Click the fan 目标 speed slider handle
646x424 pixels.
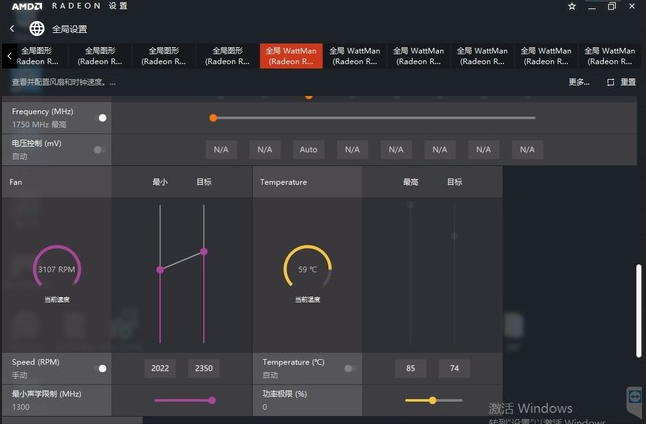click(x=204, y=251)
